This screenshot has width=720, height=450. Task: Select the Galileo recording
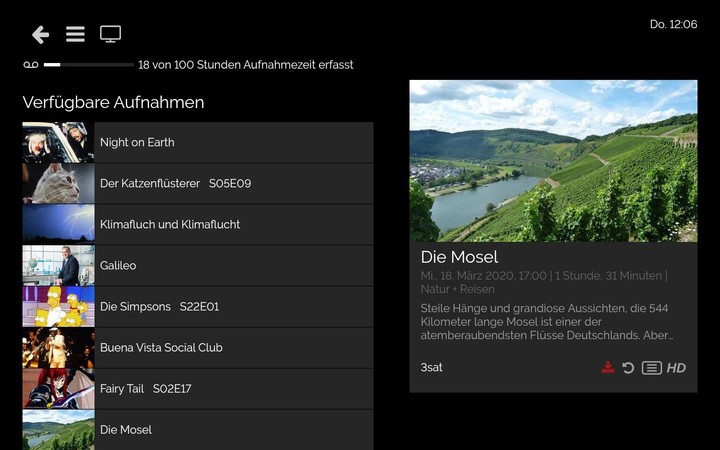pos(198,265)
